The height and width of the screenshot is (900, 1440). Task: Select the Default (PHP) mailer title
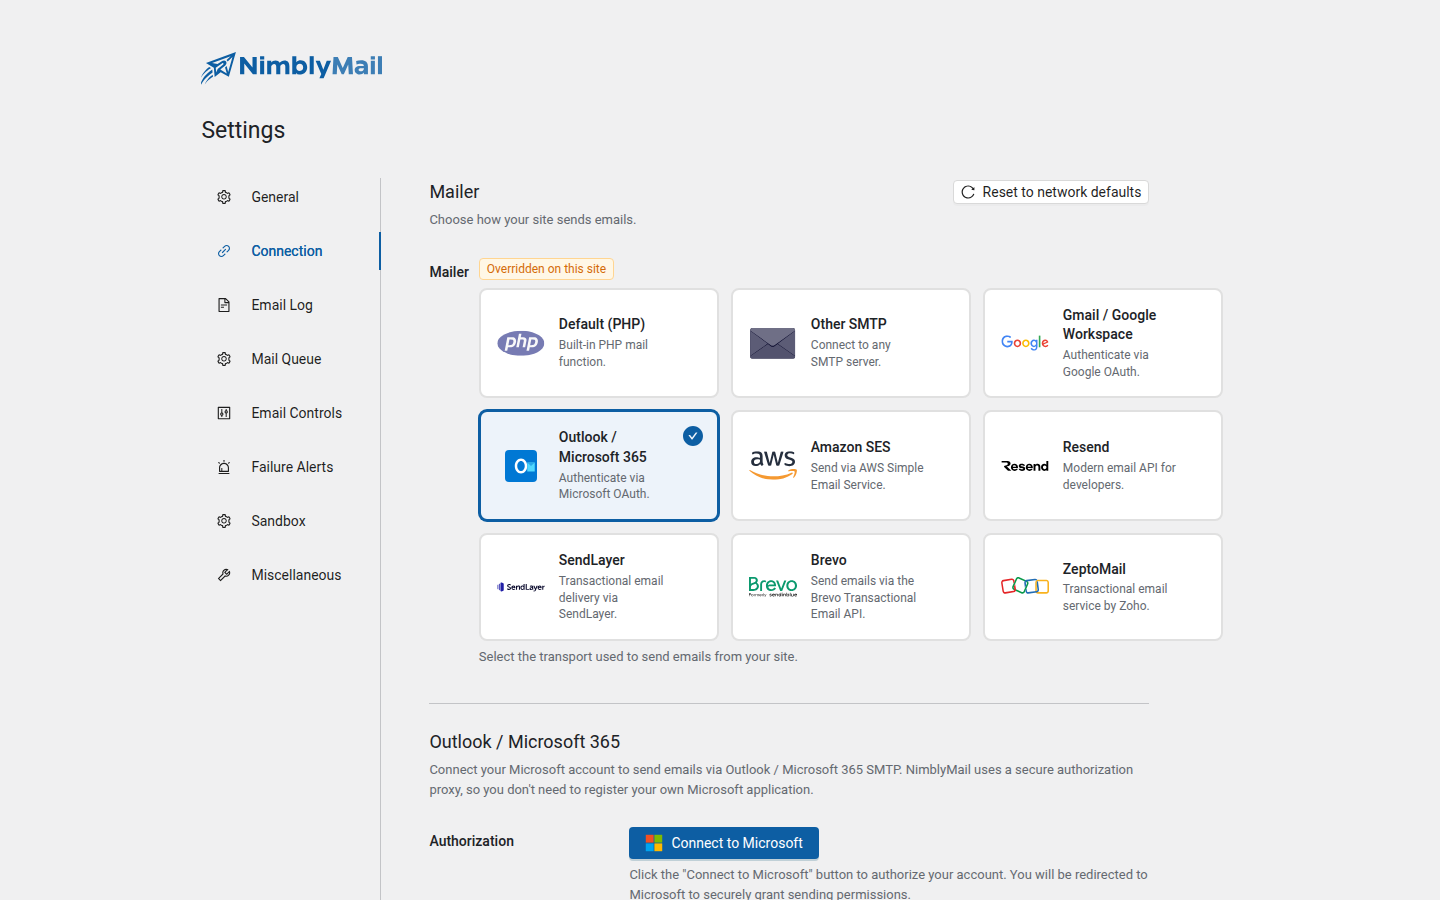(602, 324)
